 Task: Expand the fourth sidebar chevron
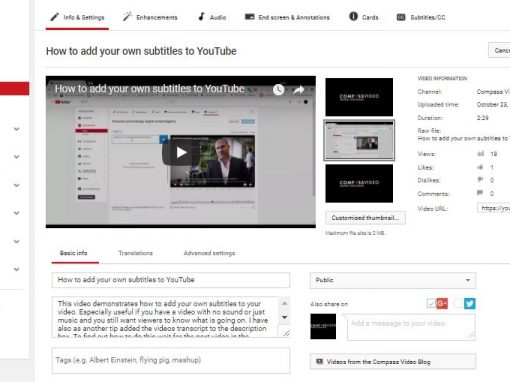(x=17, y=213)
